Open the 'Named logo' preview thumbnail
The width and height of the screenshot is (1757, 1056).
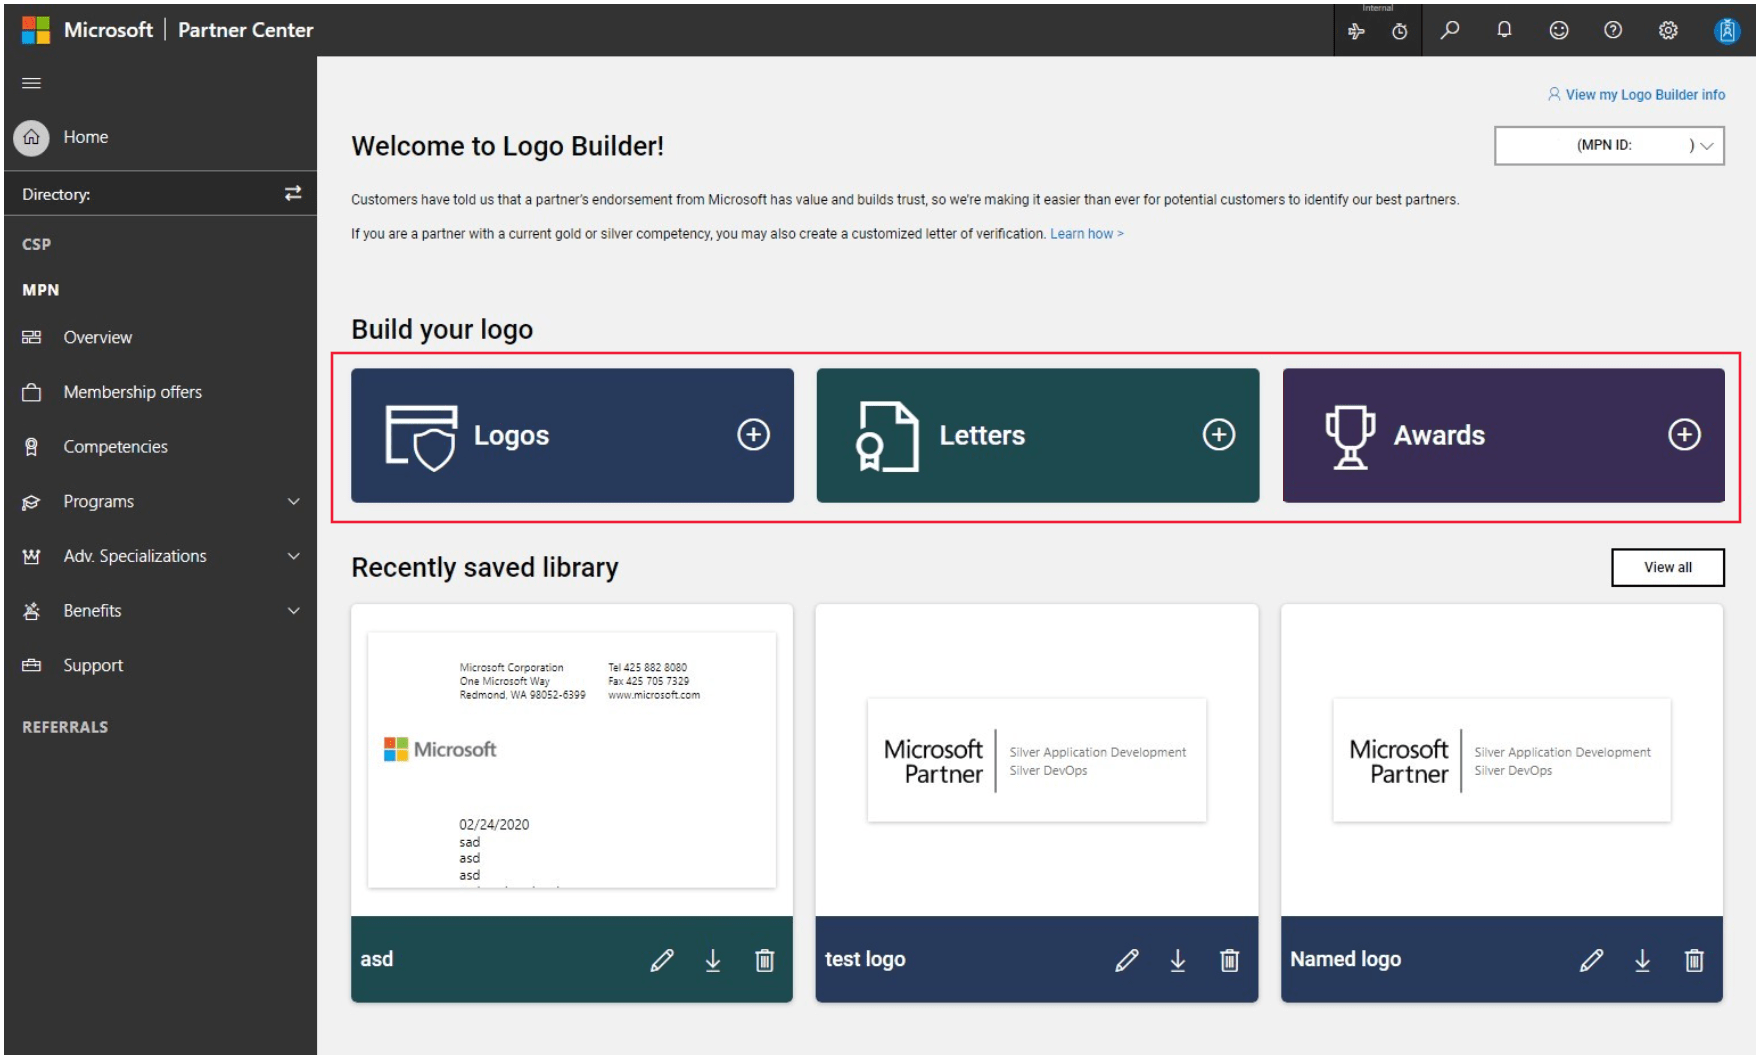tap(1502, 760)
